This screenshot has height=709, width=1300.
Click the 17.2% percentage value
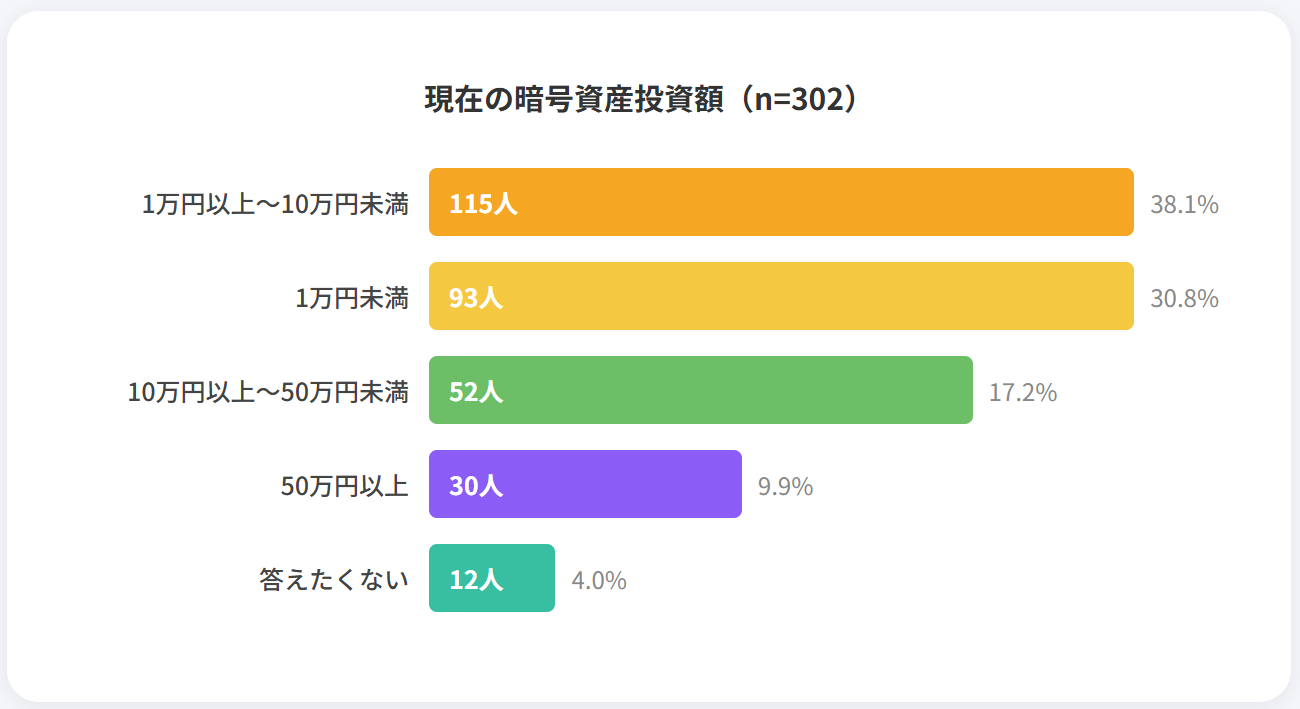tap(1023, 392)
